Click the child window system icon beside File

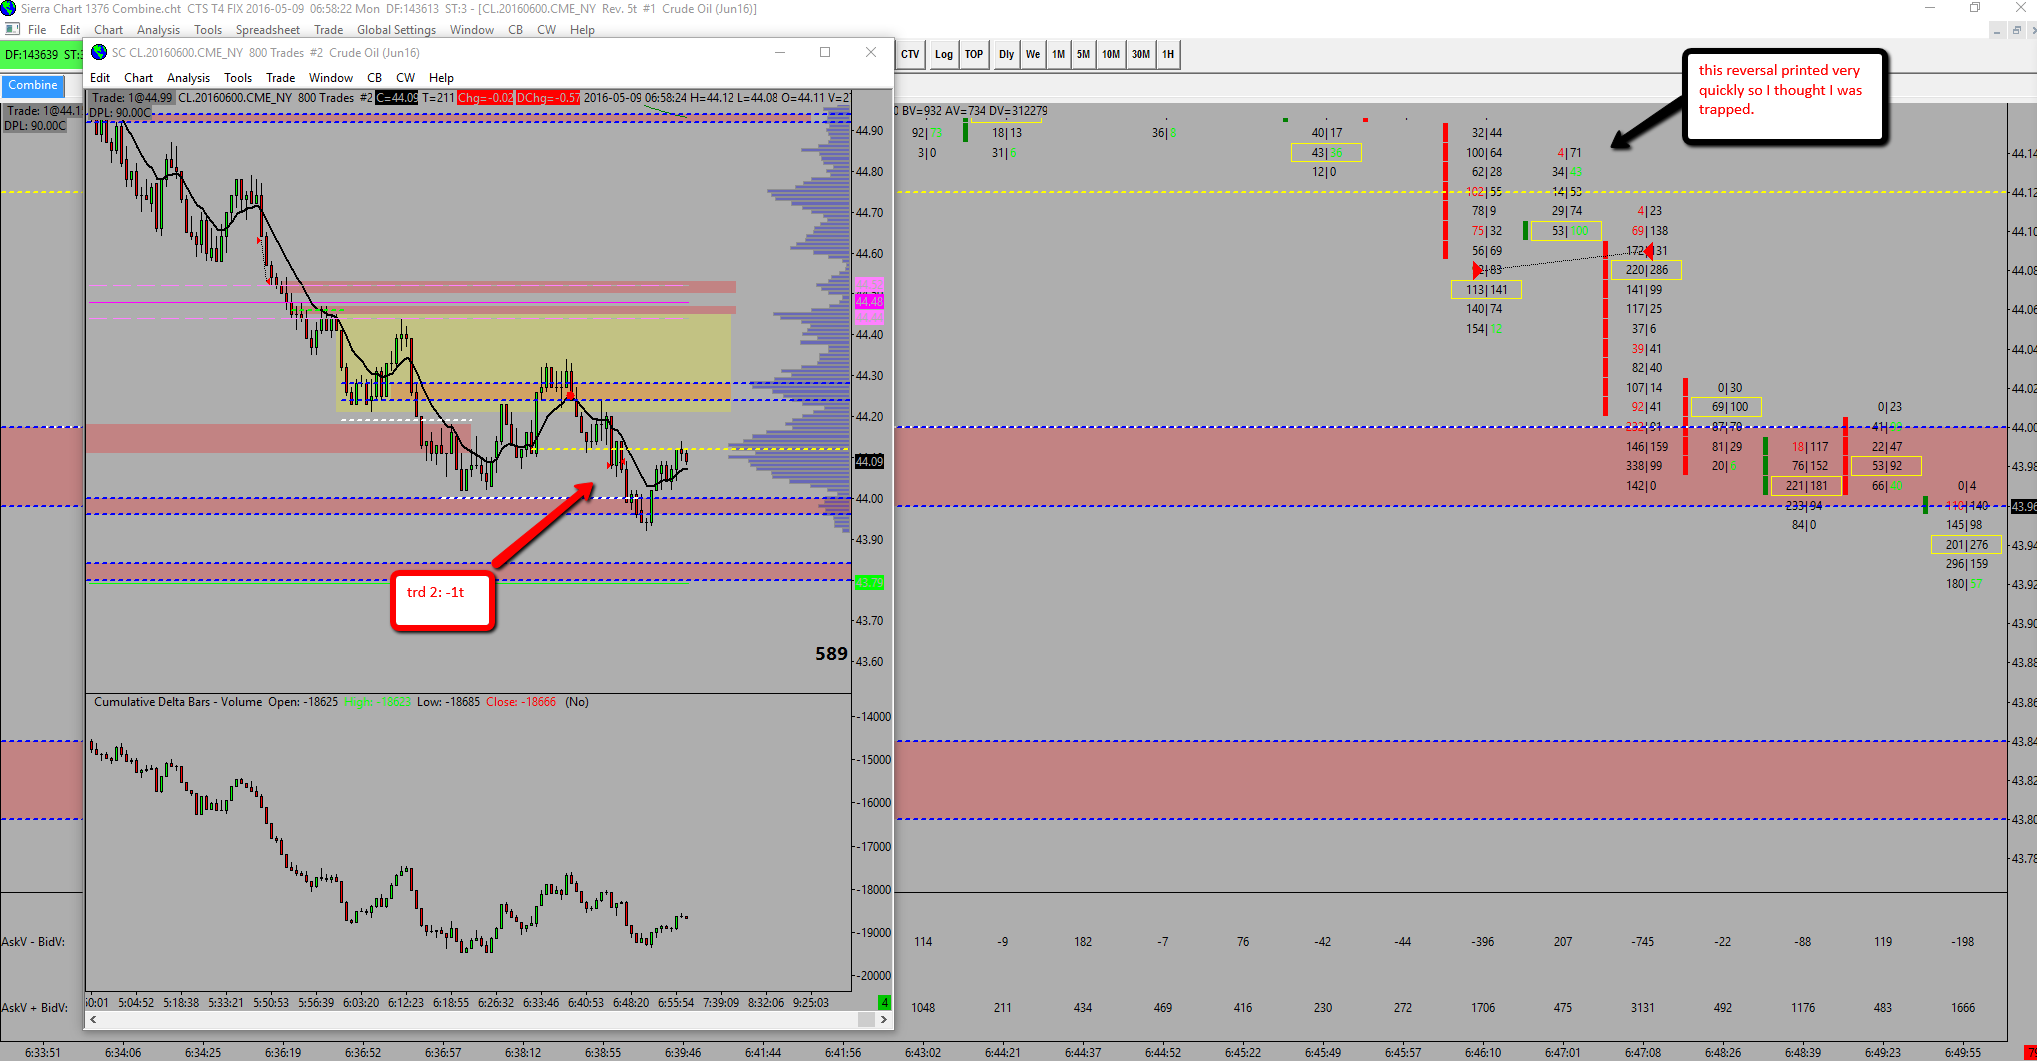point(12,29)
